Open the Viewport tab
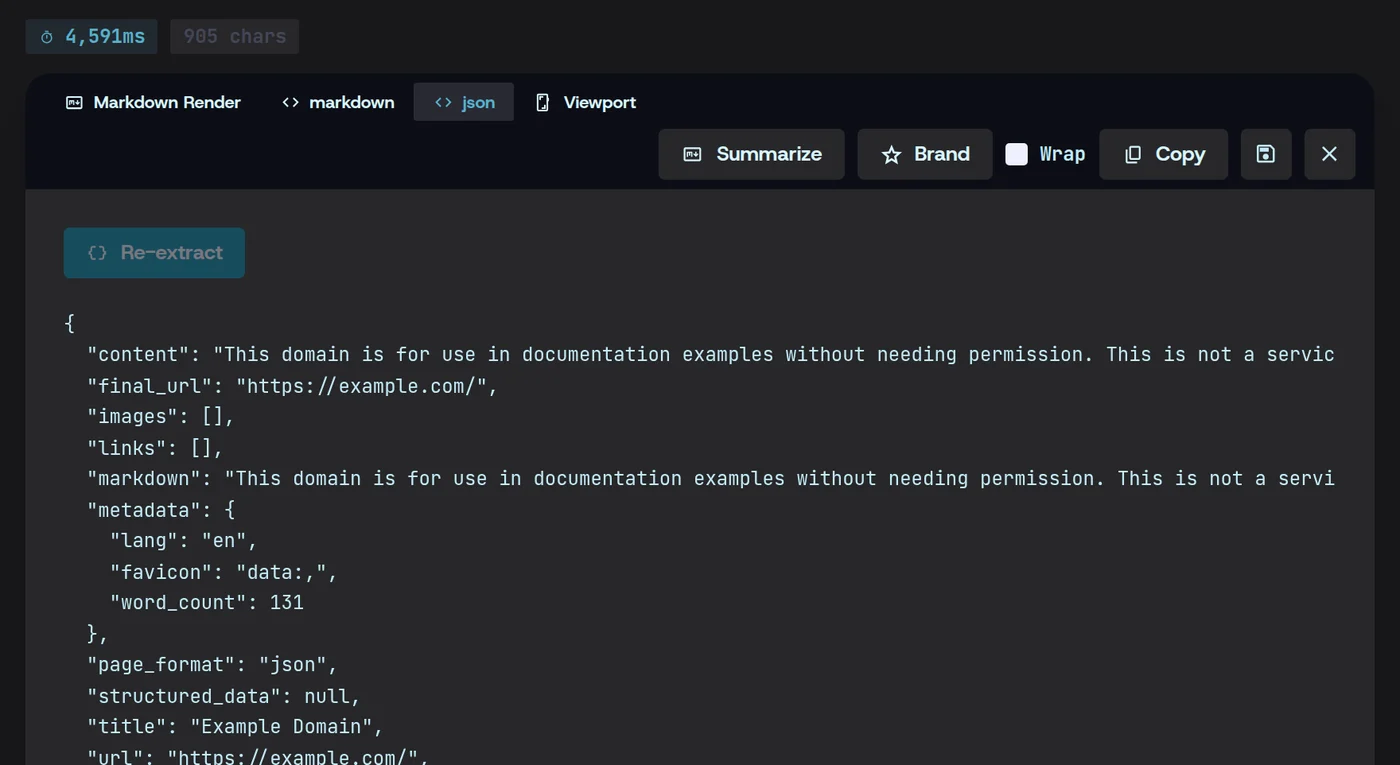This screenshot has height=765, width=1400. [586, 102]
